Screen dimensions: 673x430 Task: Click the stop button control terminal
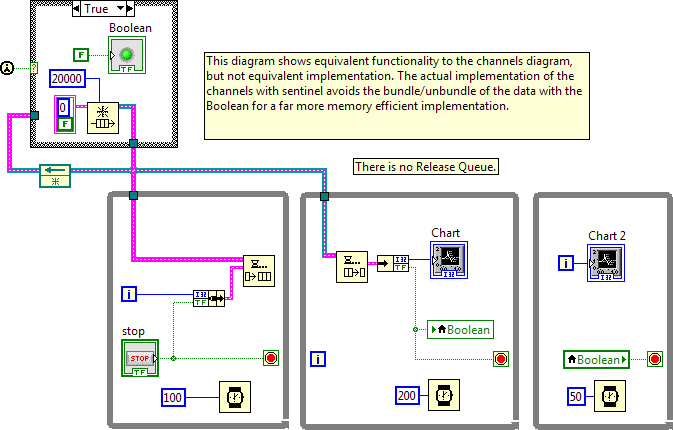[140, 358]
